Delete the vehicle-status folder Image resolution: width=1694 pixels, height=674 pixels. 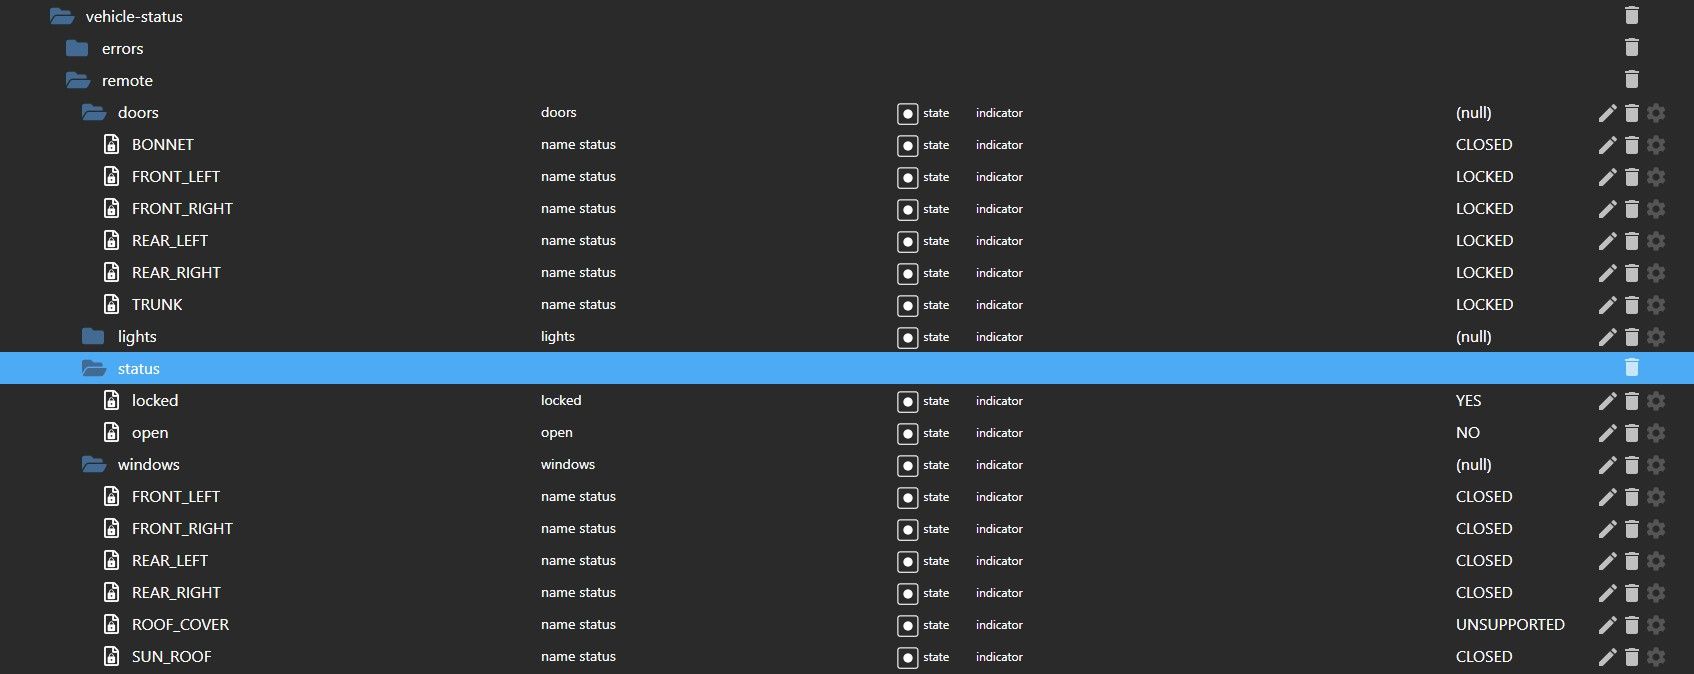coord(1632,15)
